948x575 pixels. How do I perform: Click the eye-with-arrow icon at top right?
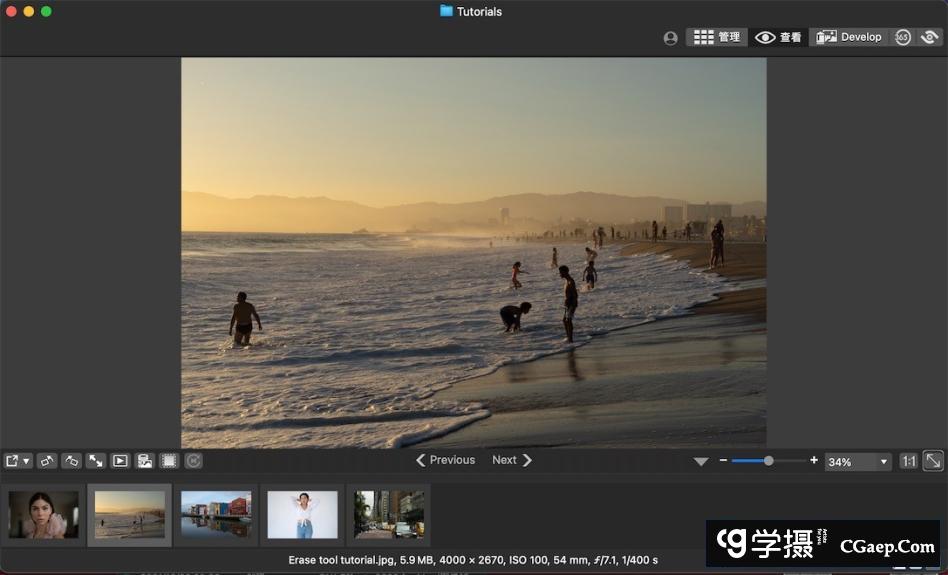click(930, 37)
